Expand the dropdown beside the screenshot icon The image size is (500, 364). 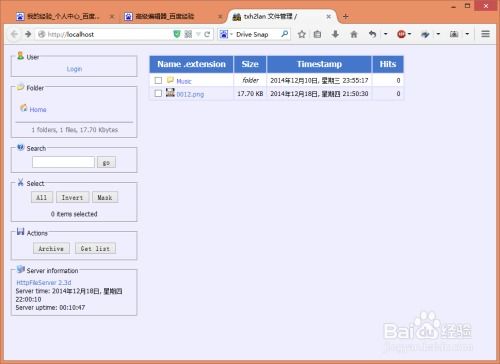point(467,34)
